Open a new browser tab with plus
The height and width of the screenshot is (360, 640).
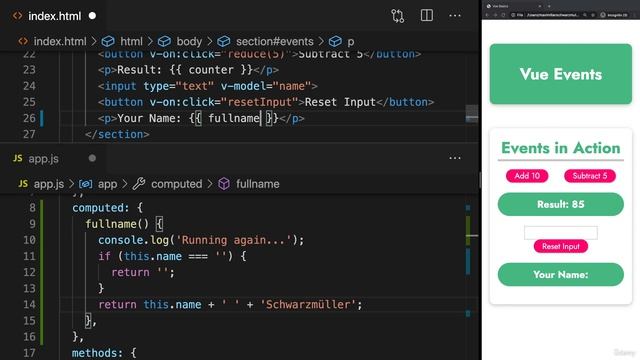pyautogui.click(x=549, y=6)
